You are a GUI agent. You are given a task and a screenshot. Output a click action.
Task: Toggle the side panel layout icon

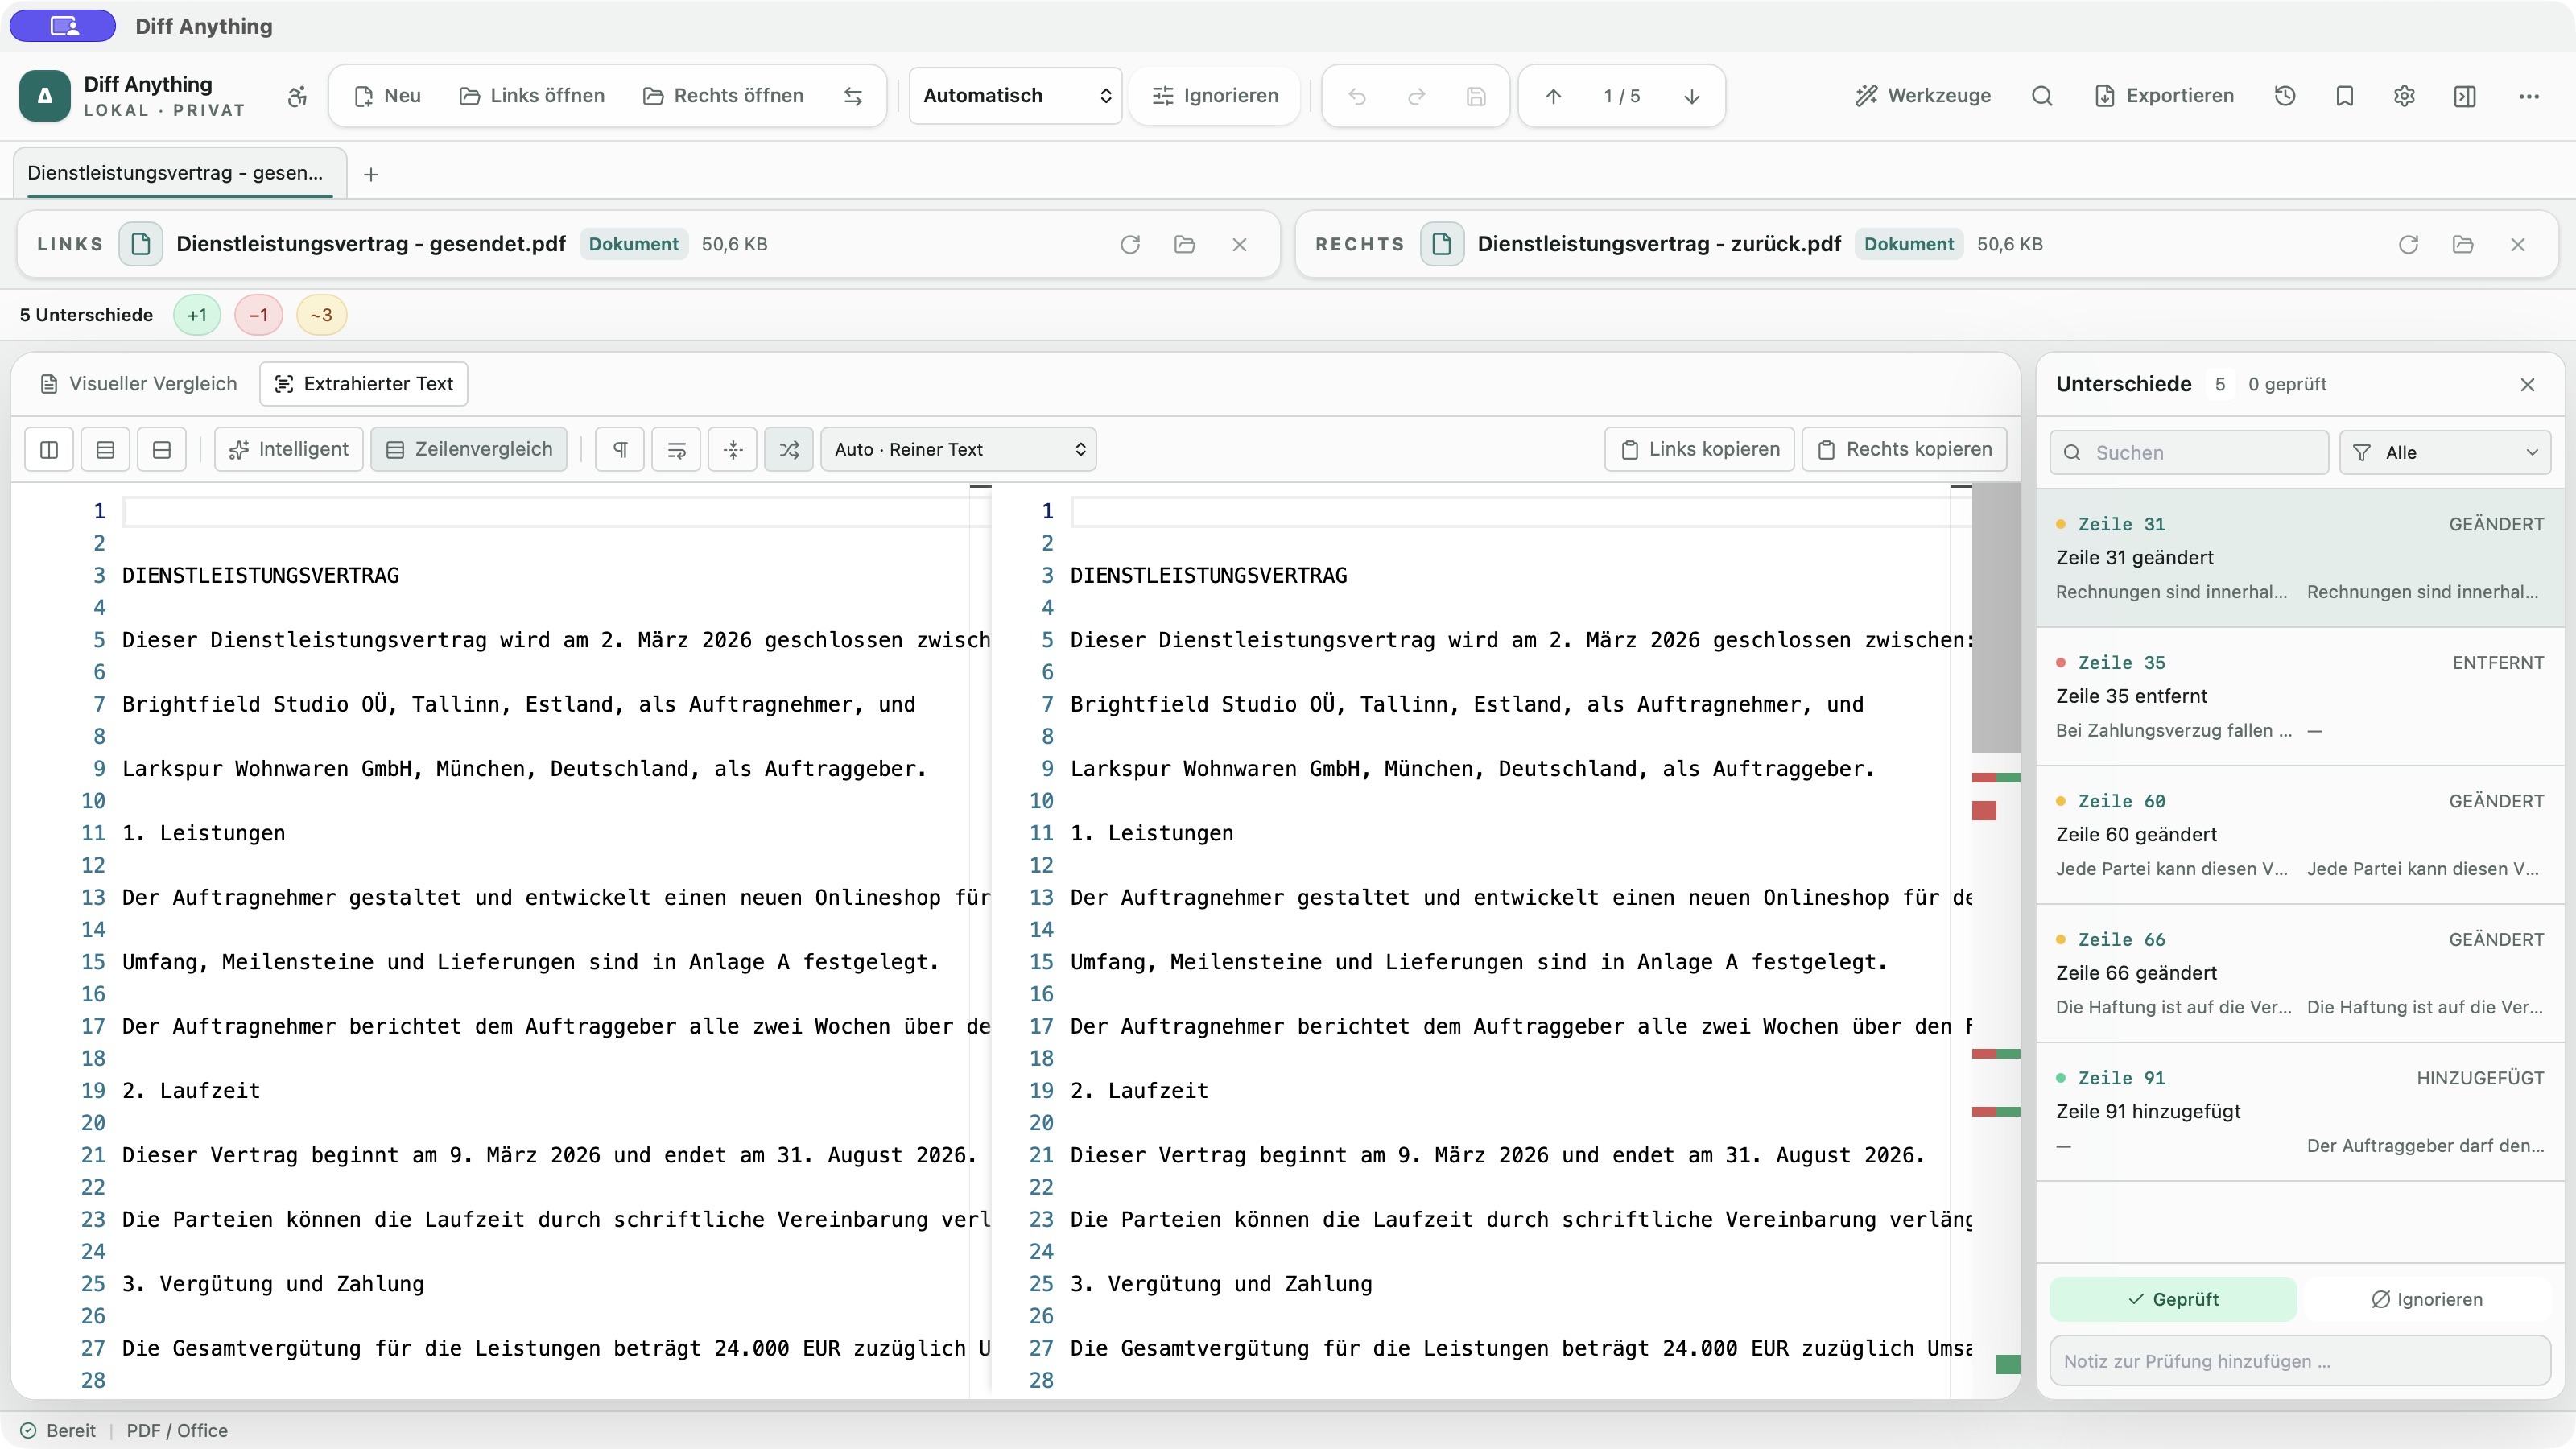(2465, 96)
